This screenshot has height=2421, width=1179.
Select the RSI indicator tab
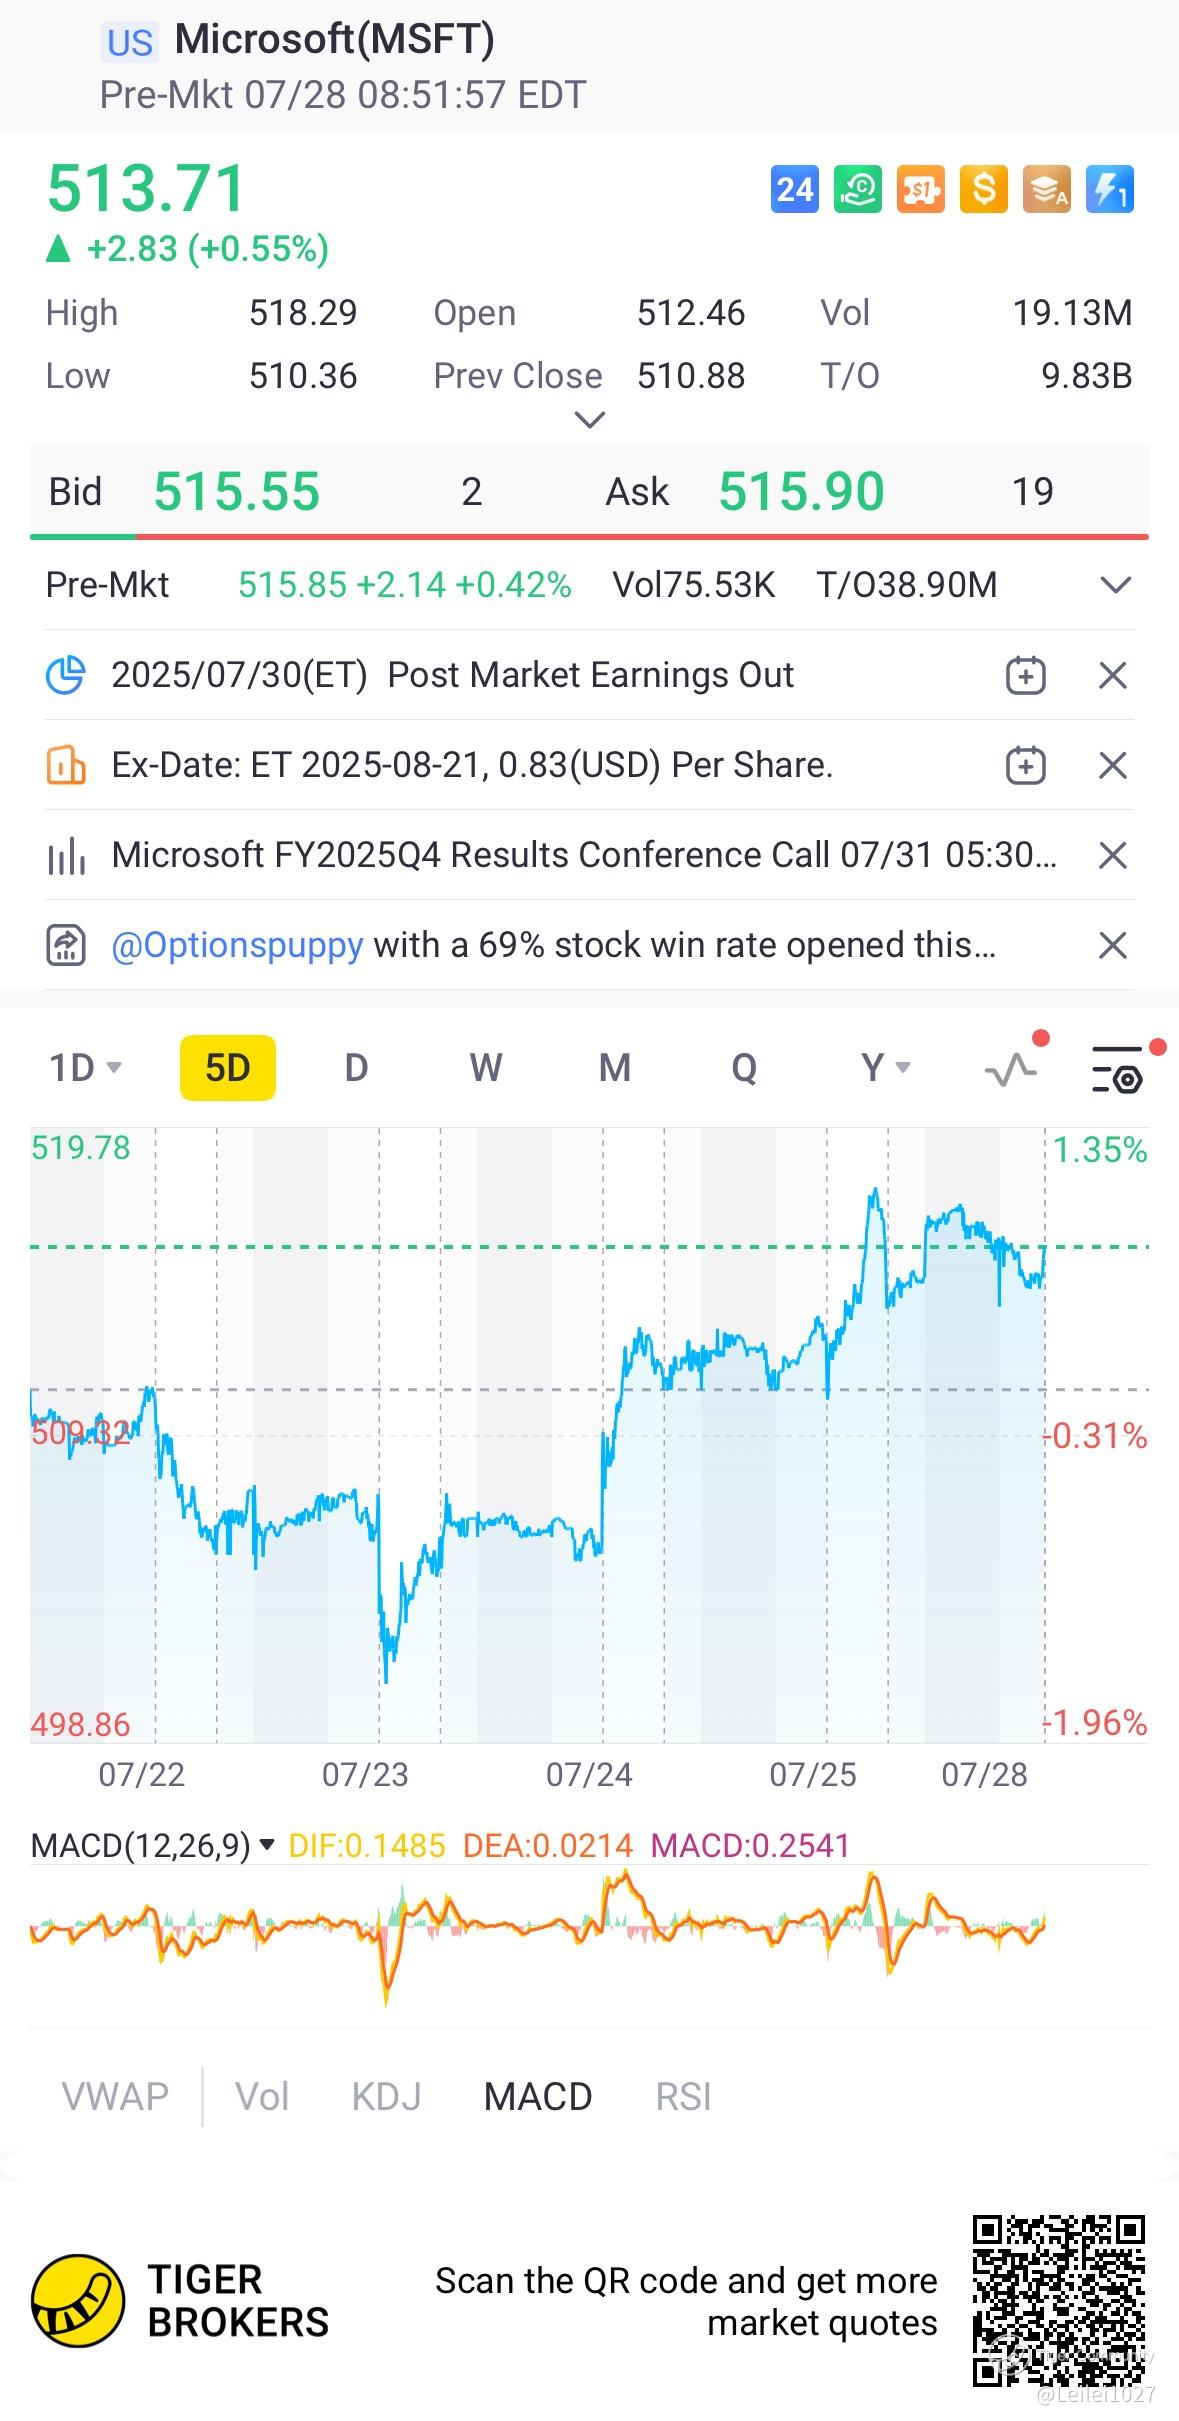pyautogui.click(x=683, y=2096)
